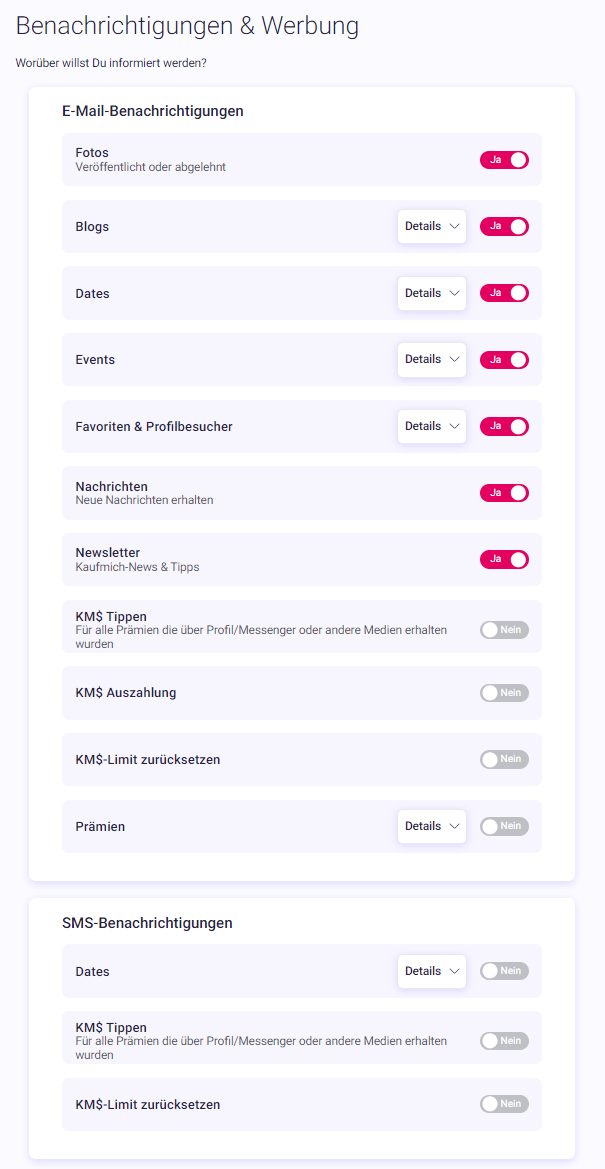Disable the Fotos email notification toggle

[x=504, y=160]
